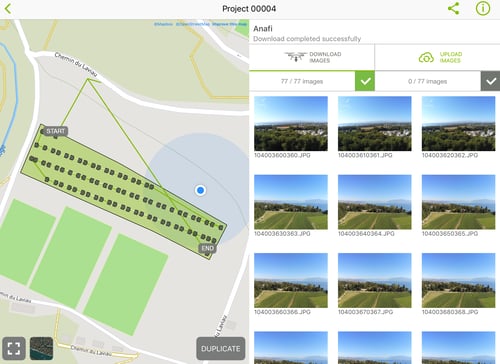
Task: Open image 104003600360.JPG thumbnail
Action: pyautogui.click(x=291, y=123)
